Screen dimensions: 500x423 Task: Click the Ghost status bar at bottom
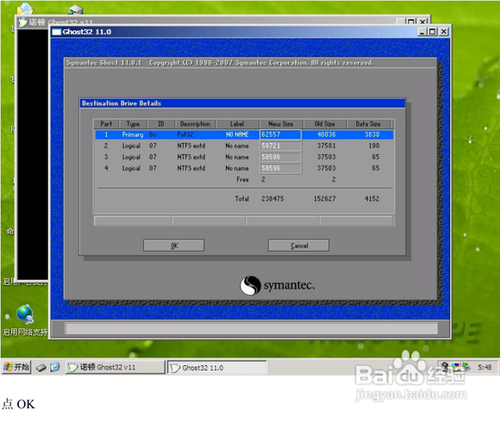pyautogui.click(x=251, y=329)
